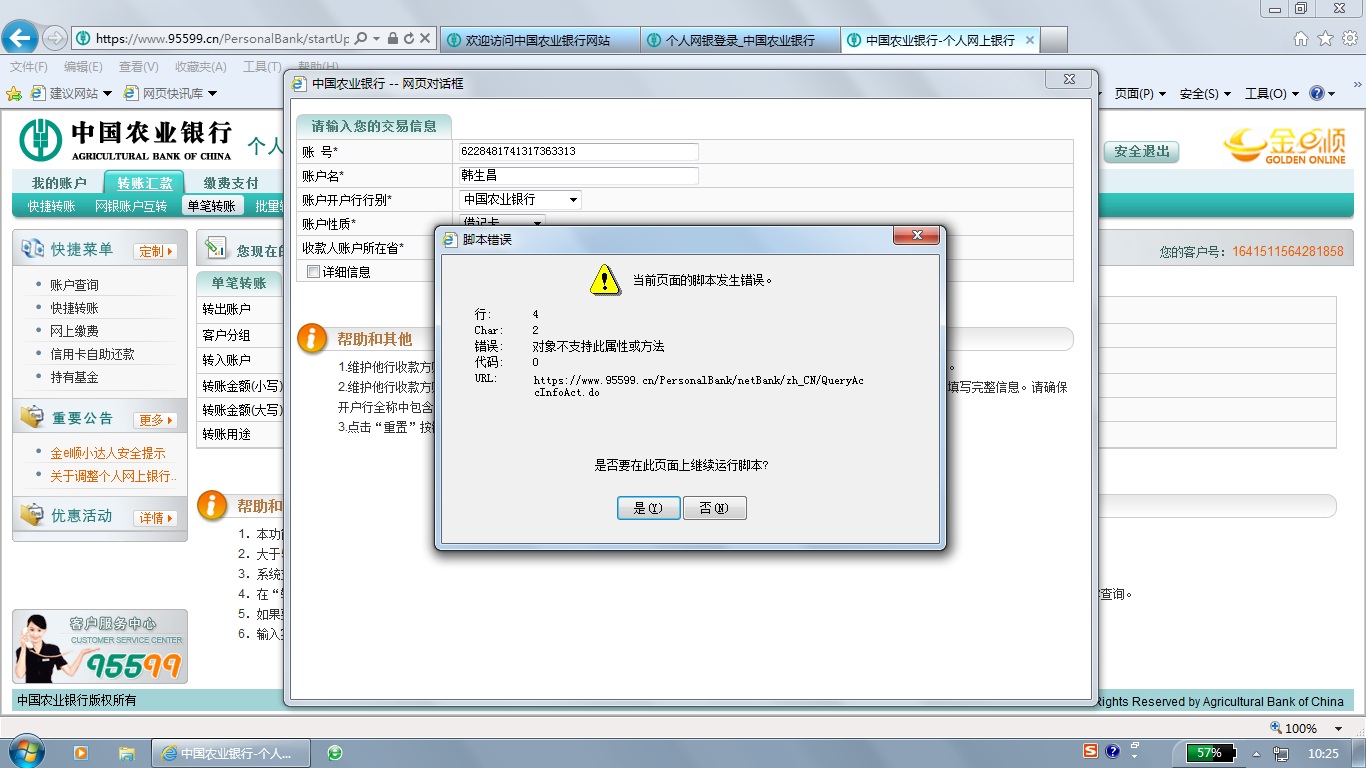The image size is (1366, 768).
Task: Click the lock security icon in address bar
Action: [393, 39]
